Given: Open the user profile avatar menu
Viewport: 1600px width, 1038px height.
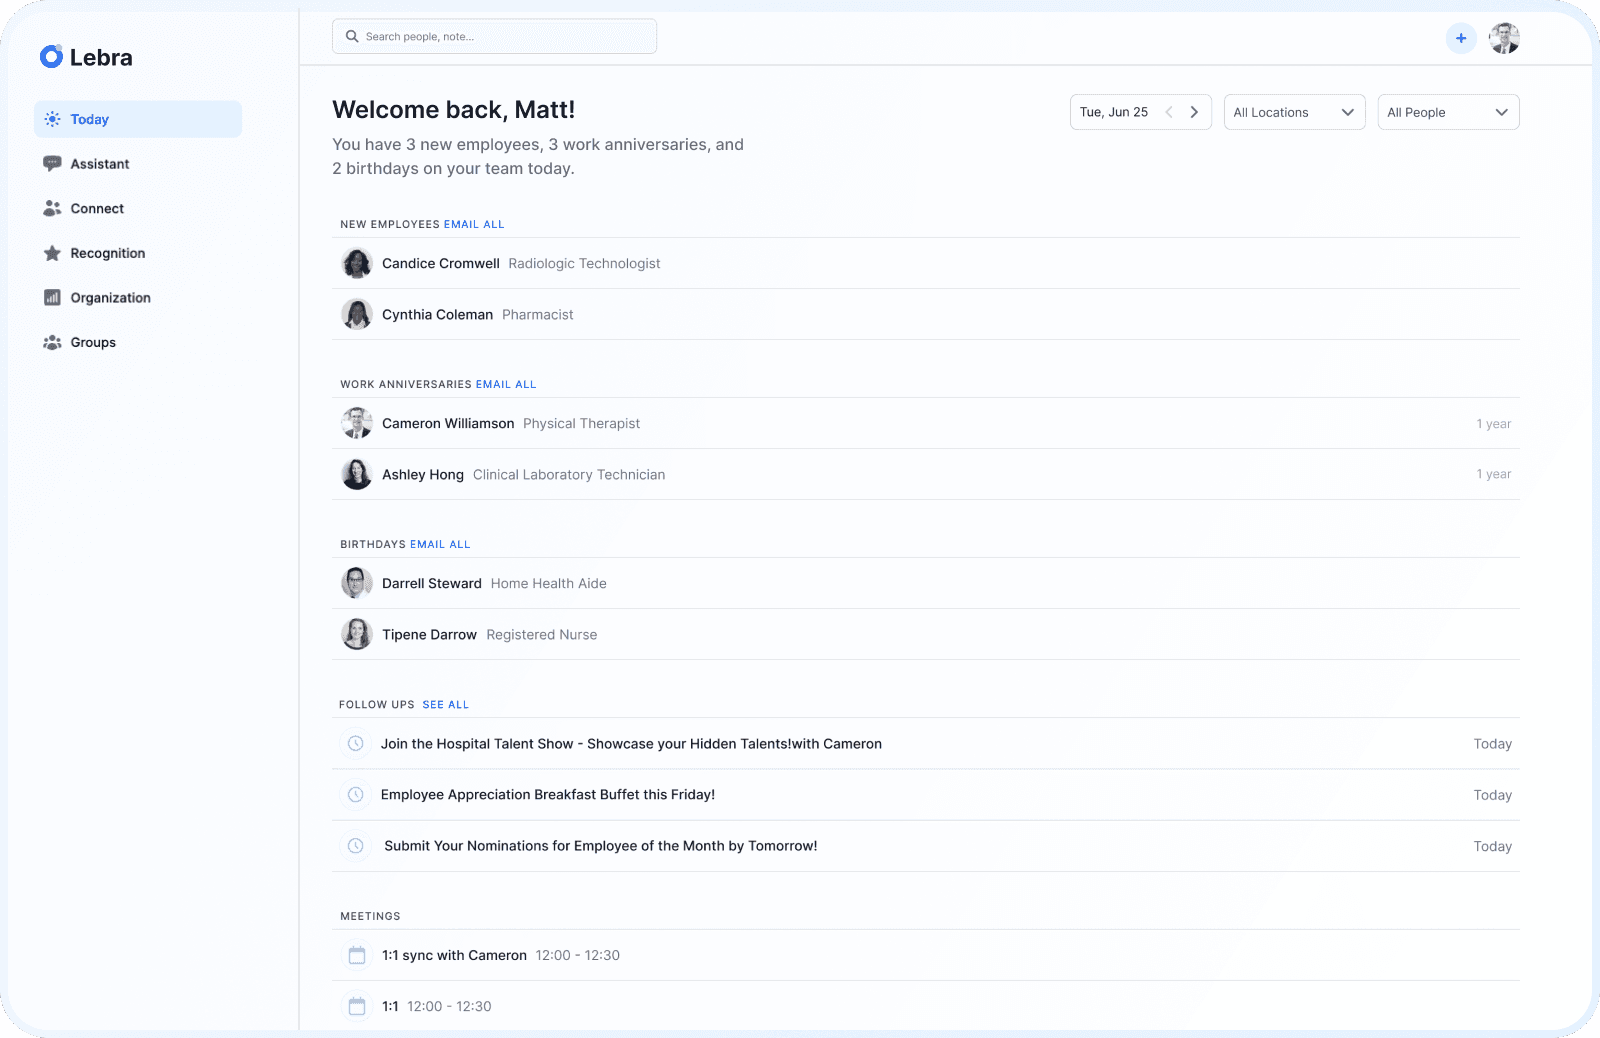Looking at the screenshot, I should 1504,38.
